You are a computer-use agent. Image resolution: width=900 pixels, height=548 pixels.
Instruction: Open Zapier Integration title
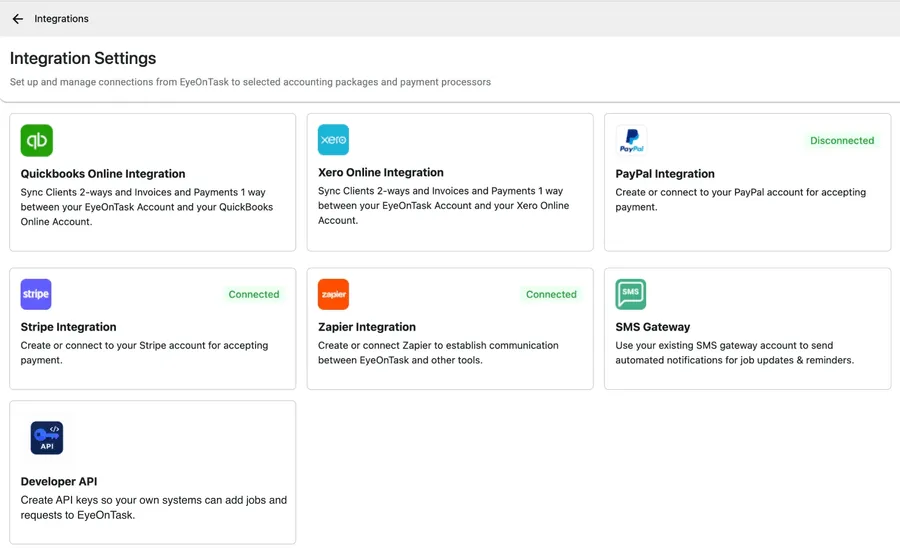coord(367,327)
